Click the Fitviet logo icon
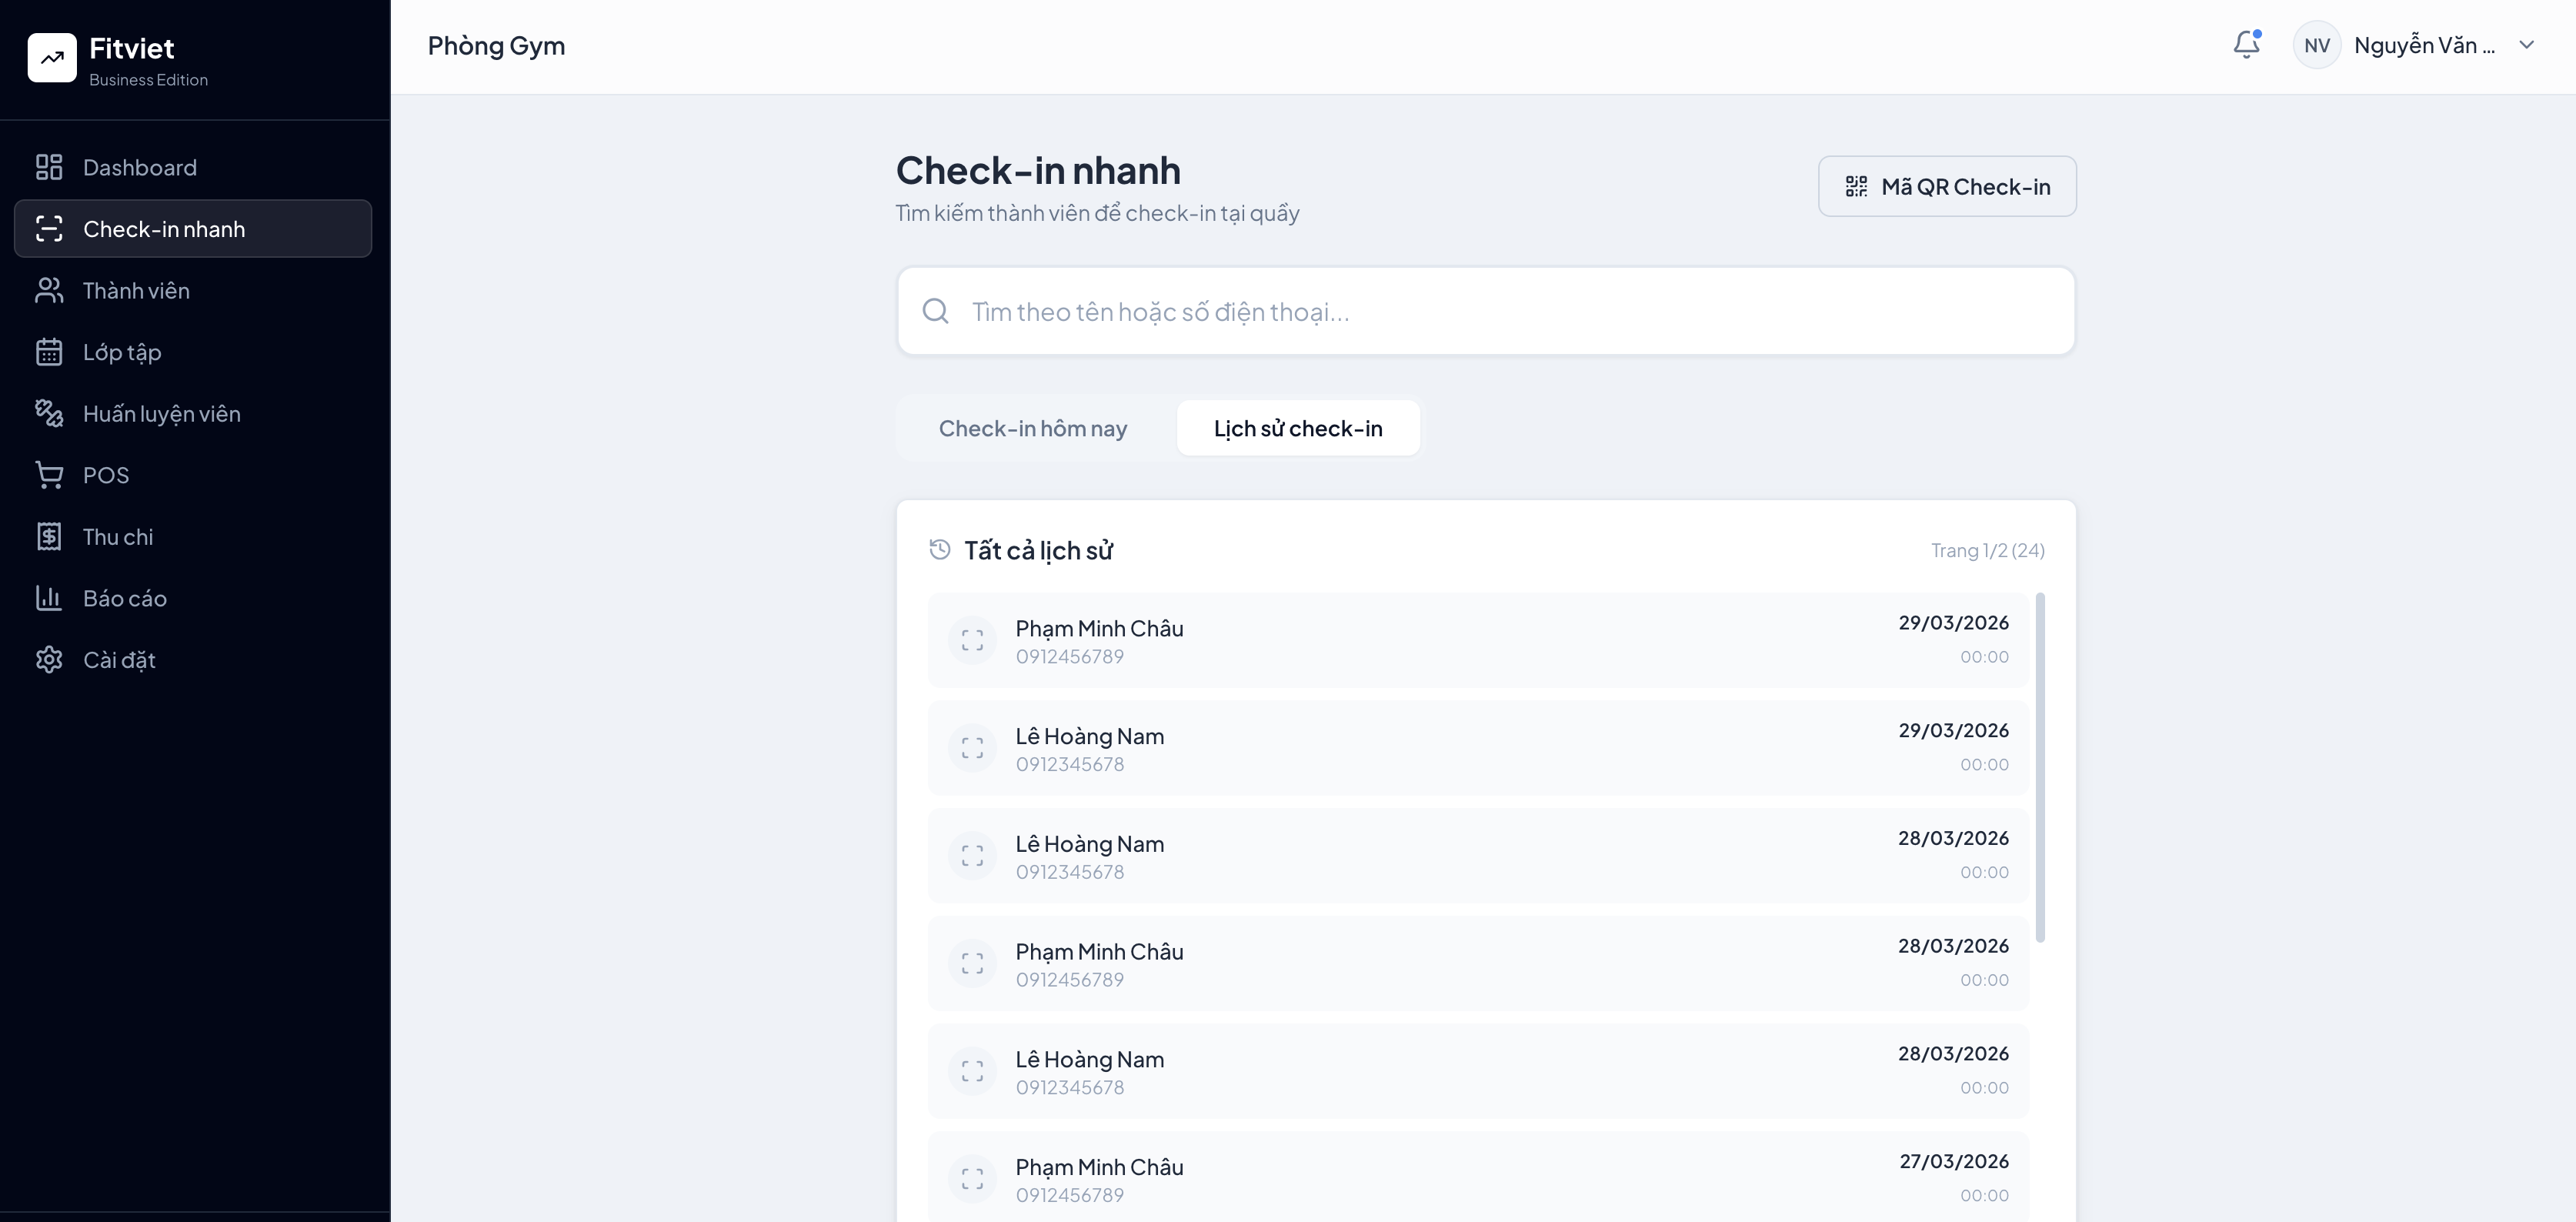The width and height of the screenshot is (2576, 1222). tap(52, 58)
